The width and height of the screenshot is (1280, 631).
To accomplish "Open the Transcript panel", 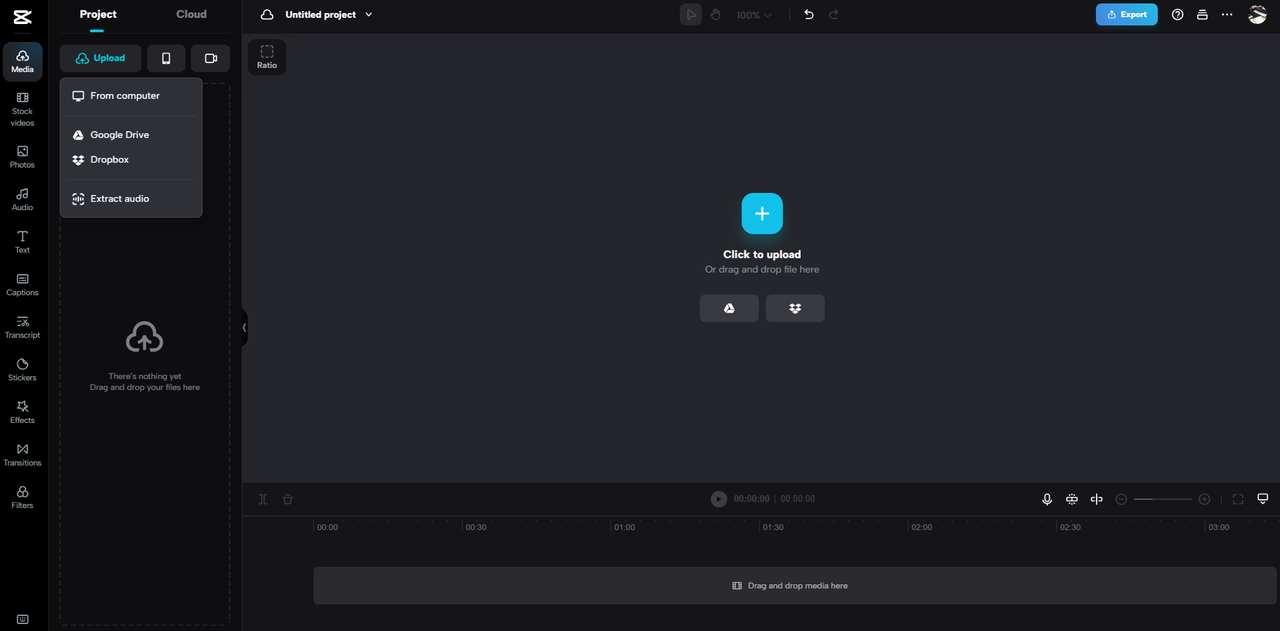I will (x=22, y=328).
